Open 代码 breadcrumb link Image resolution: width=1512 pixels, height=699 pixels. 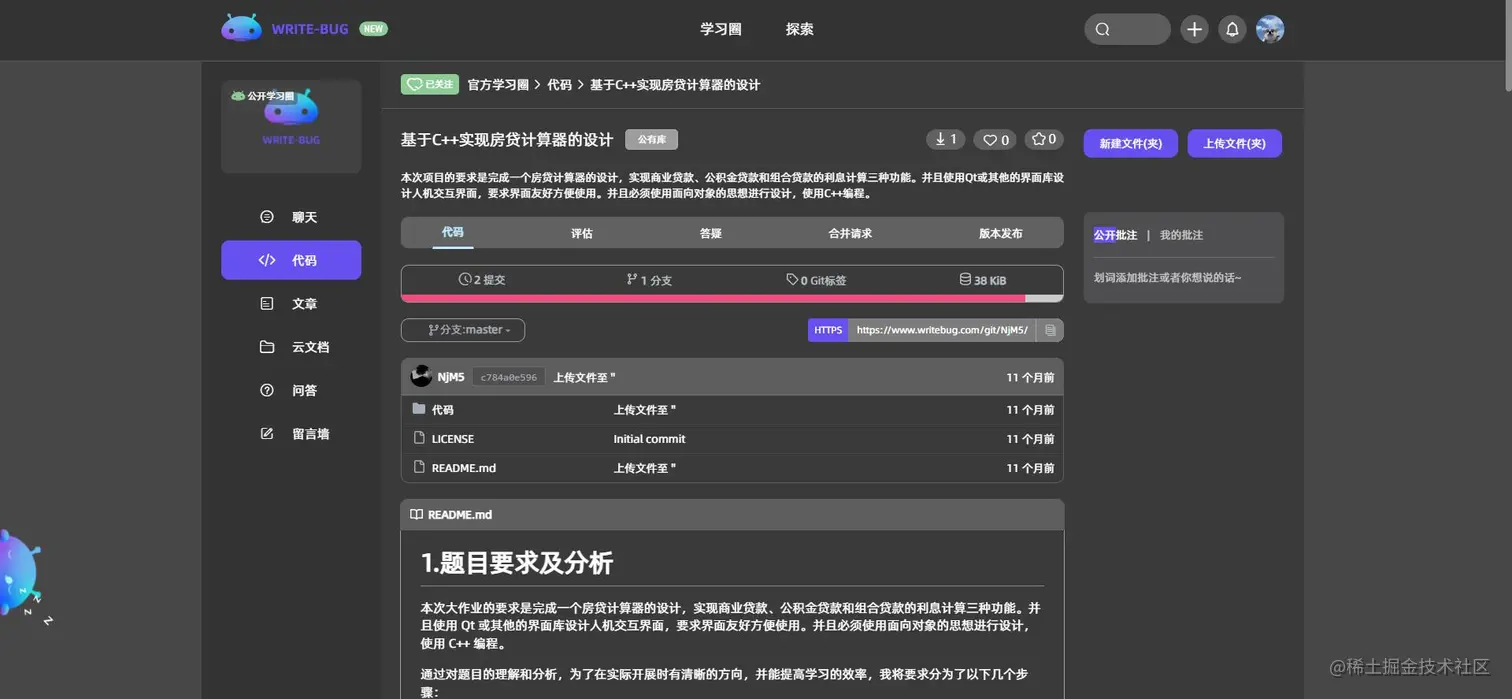[x=559, y=85]
